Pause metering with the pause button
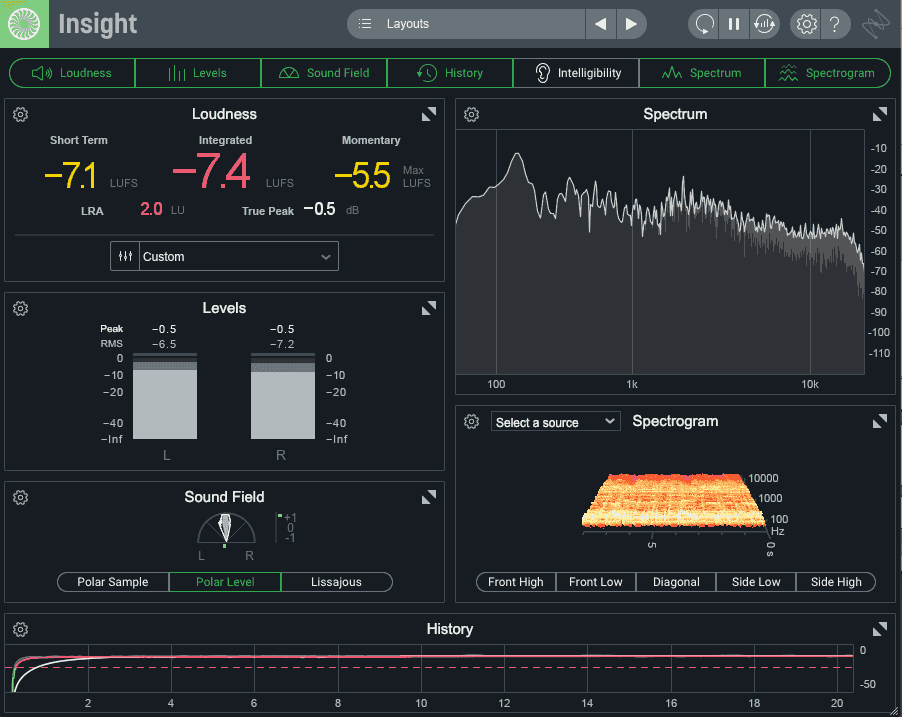902x717 pixels. pyautogui.click(x=734, y=24)
